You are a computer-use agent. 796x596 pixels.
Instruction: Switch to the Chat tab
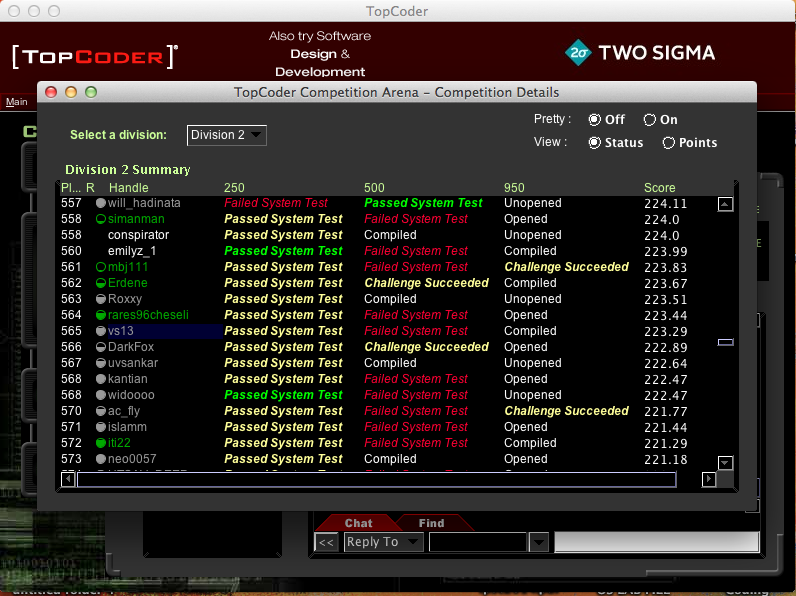358,523
